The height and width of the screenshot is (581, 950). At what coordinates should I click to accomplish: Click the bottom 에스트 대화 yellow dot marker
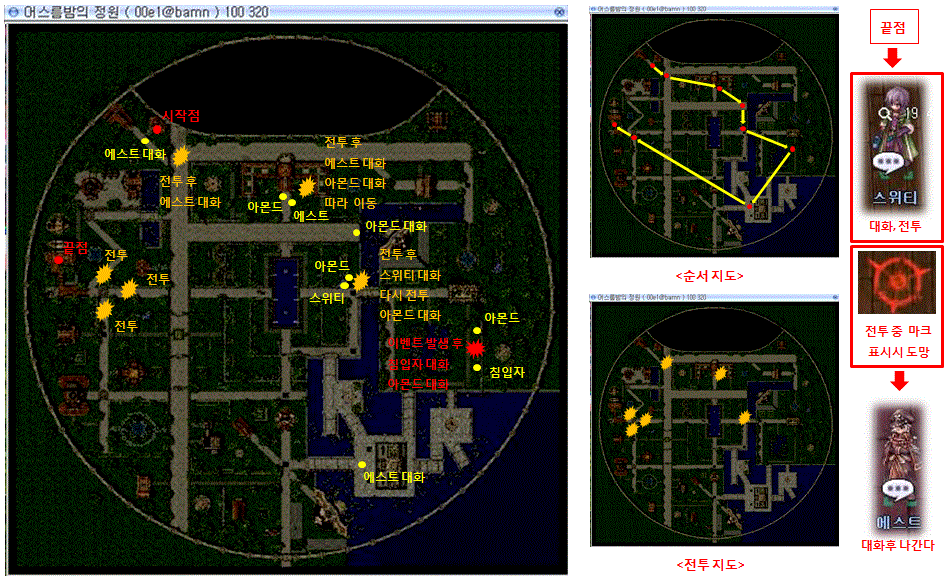361,465
